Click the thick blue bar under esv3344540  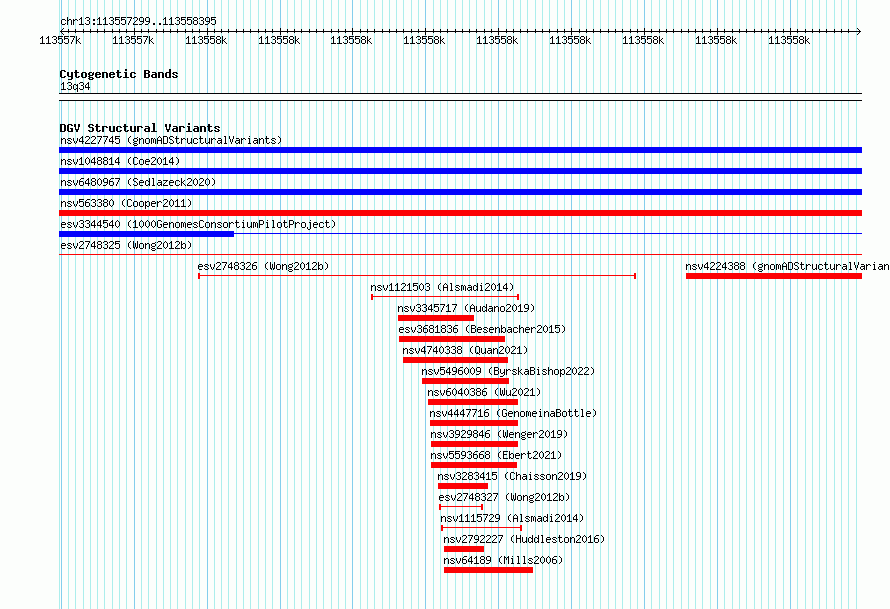[x=146, y=234]
